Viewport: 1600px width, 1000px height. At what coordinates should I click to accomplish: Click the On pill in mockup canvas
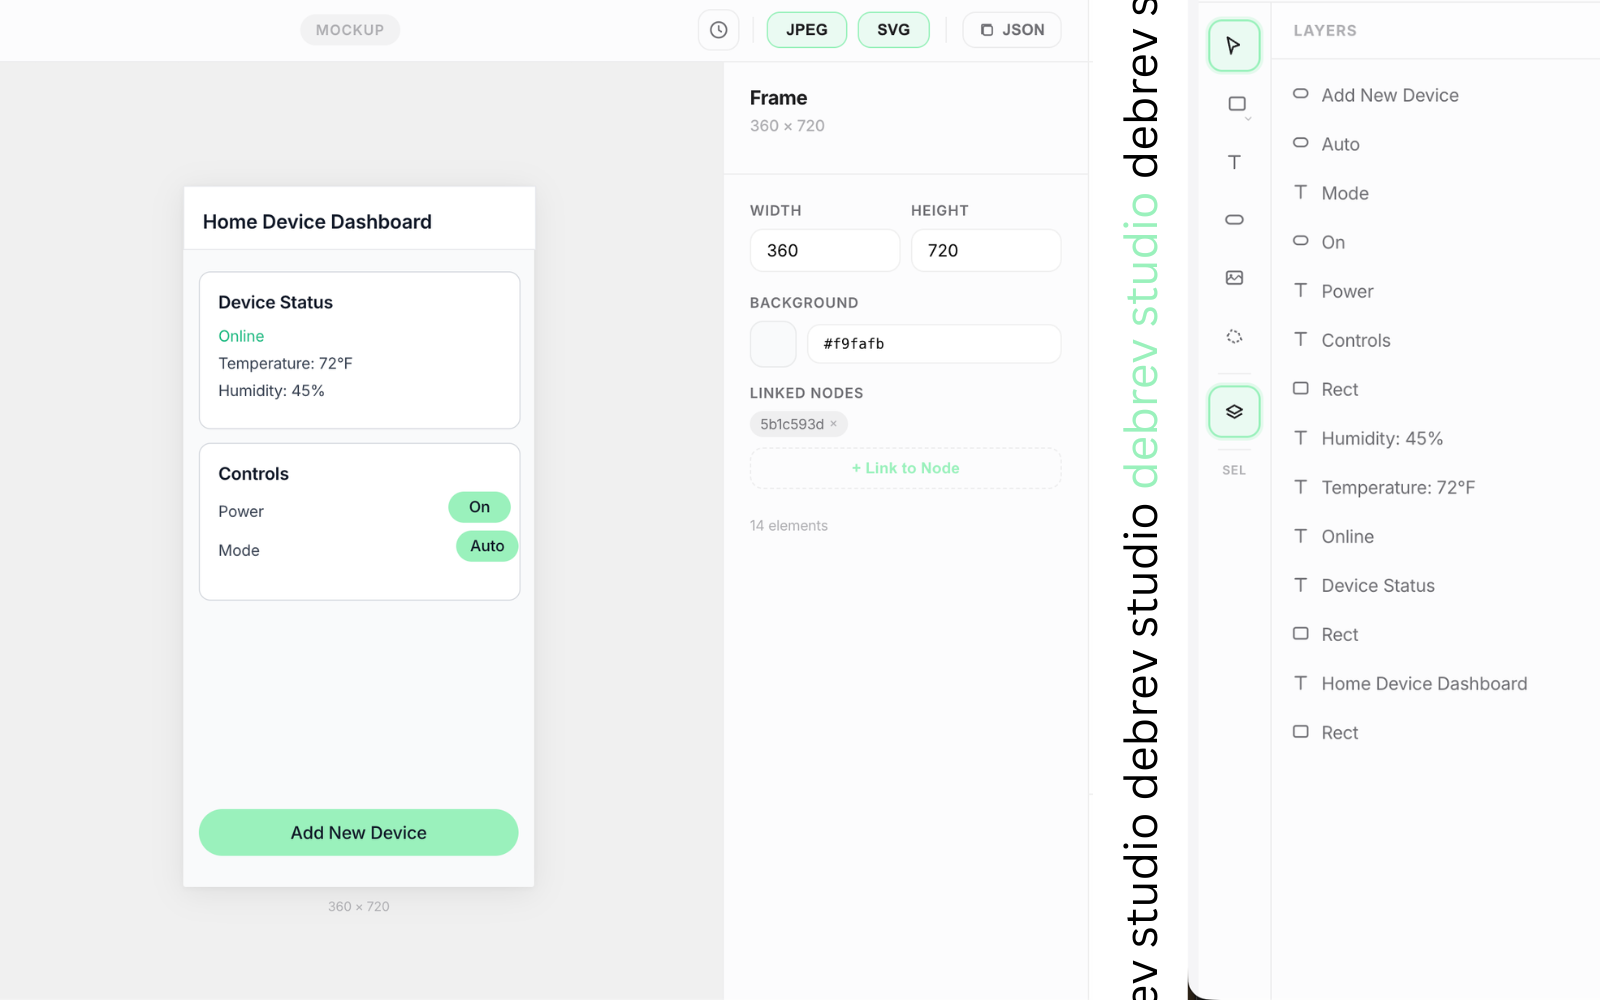pos(479,507)
